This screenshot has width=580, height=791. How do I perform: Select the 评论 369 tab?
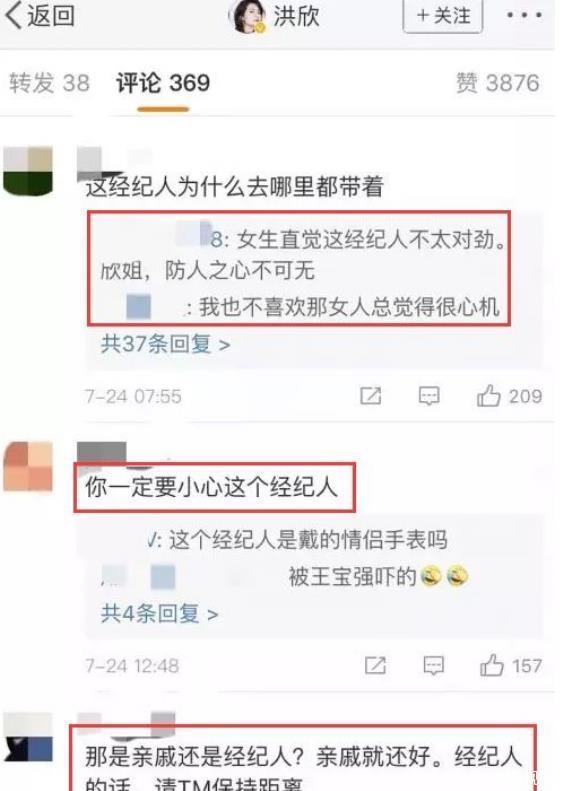tap(163, 83)
